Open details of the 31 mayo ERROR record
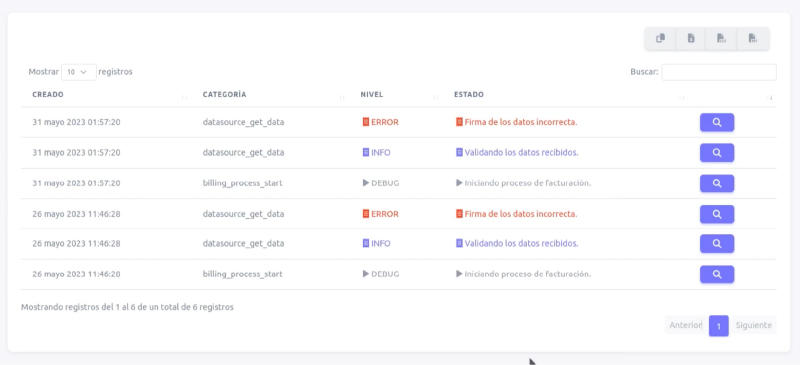 pos(717,123)
